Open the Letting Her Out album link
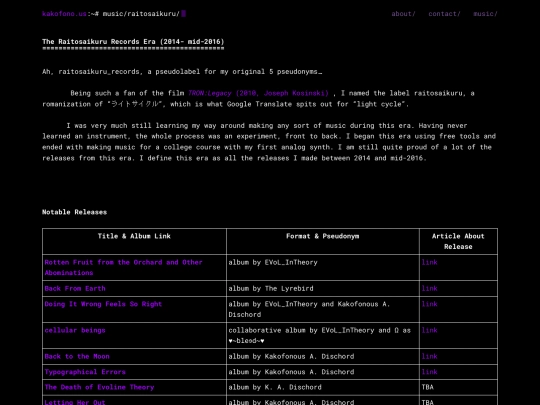540x405 pixels. coord(75,402)
